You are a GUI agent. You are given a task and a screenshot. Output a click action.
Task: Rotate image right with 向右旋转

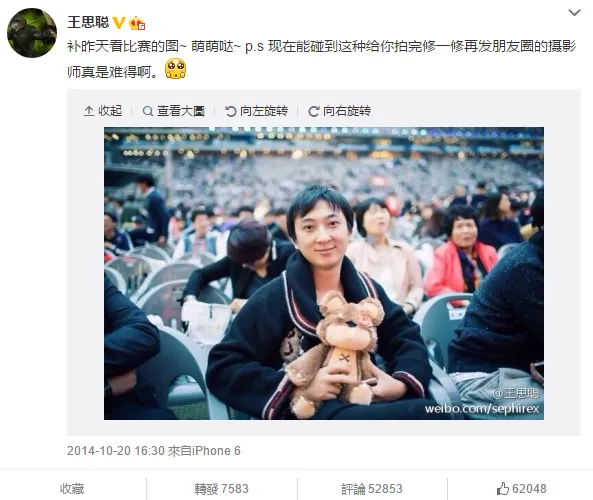point(339,111)
